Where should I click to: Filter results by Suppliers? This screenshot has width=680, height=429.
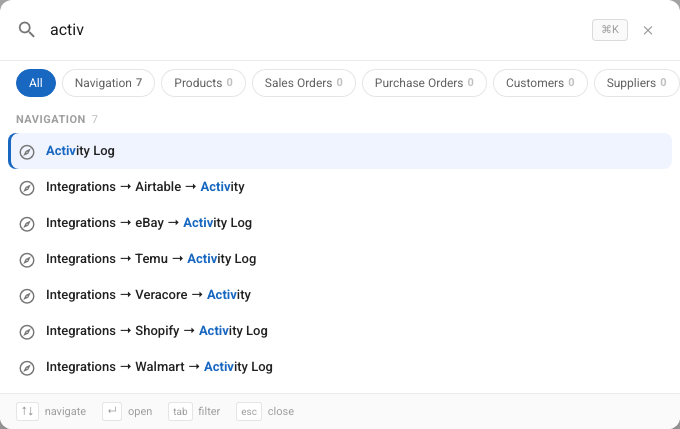pyautogui.click(x=636, y=83)
